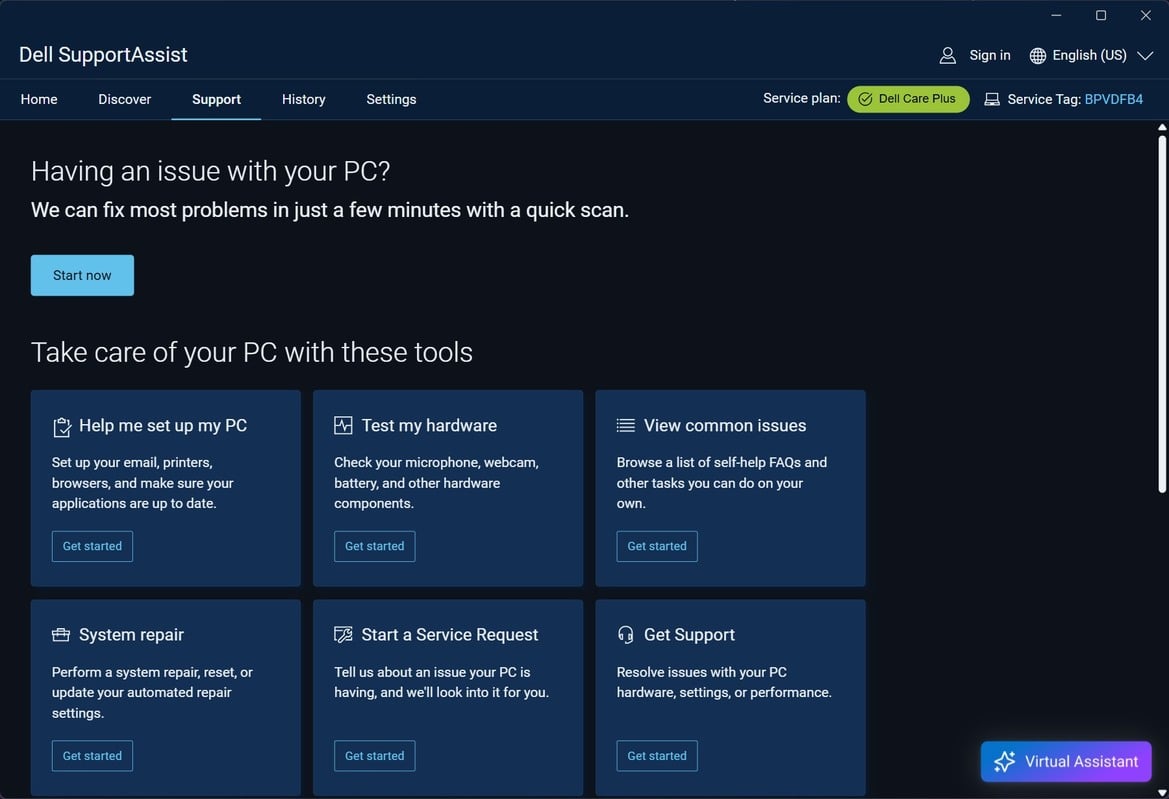Image resolution: width=1169 pixels, height=799 pixels.
Task: Click the globe language icon
Action: (1037, 56)
